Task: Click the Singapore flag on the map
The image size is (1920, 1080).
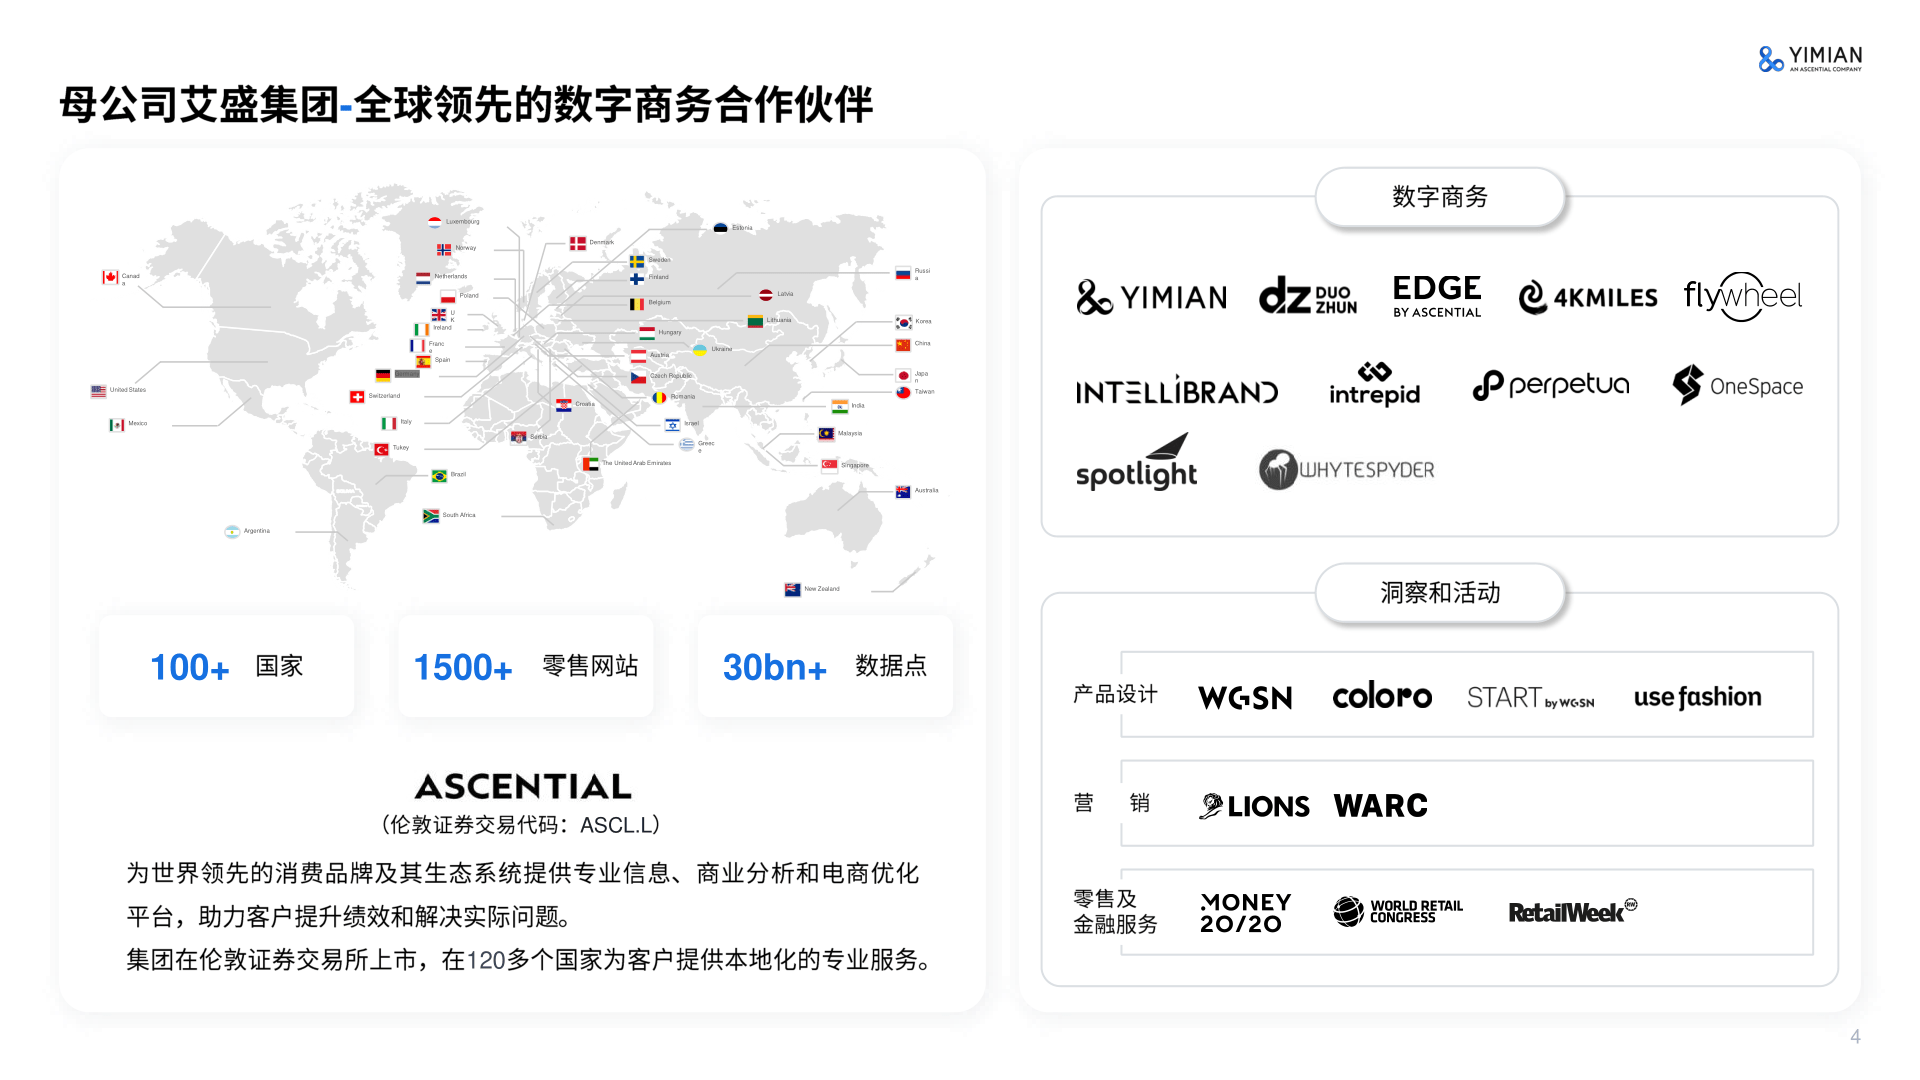Action: 829,465
